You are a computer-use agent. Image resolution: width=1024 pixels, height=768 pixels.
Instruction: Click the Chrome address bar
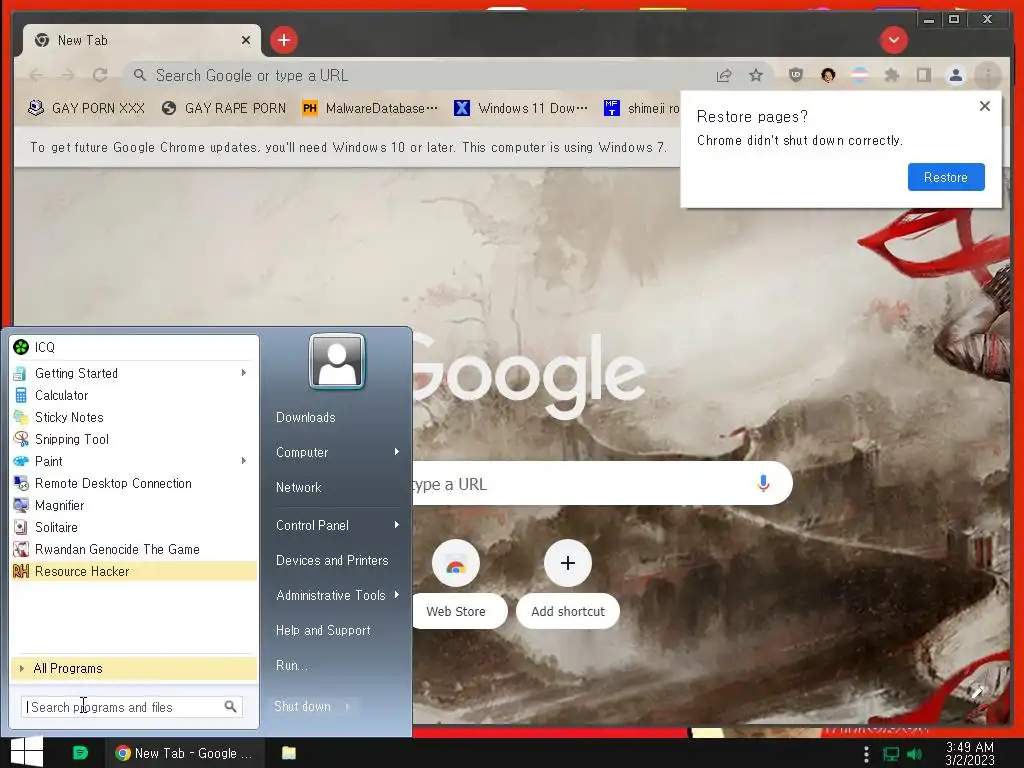pyautogui.click(x=418, y=75)
